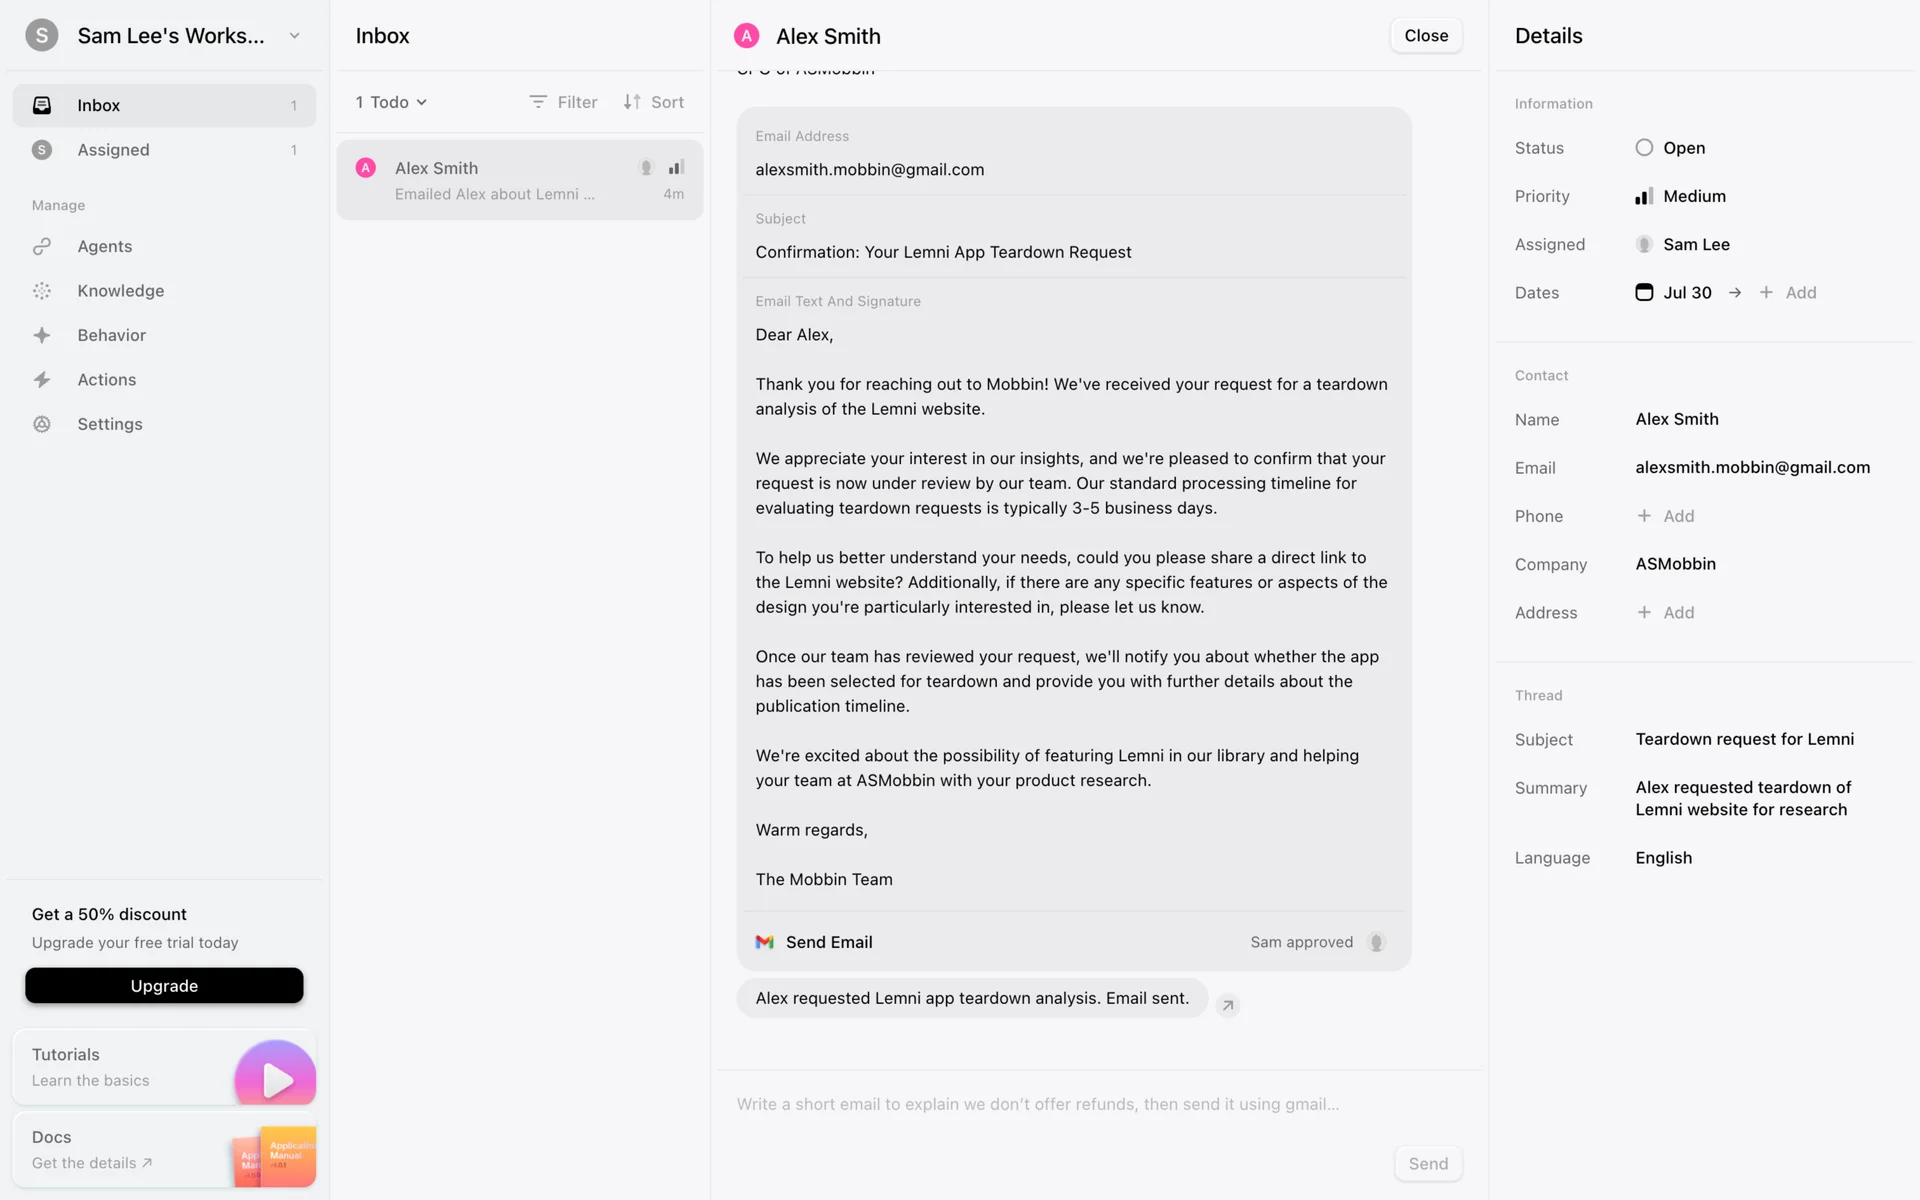Image resolution: width=1920 pixels, height=1200 pixels.
Task: Toggle the Open status circle
Action: point(1644,148)
